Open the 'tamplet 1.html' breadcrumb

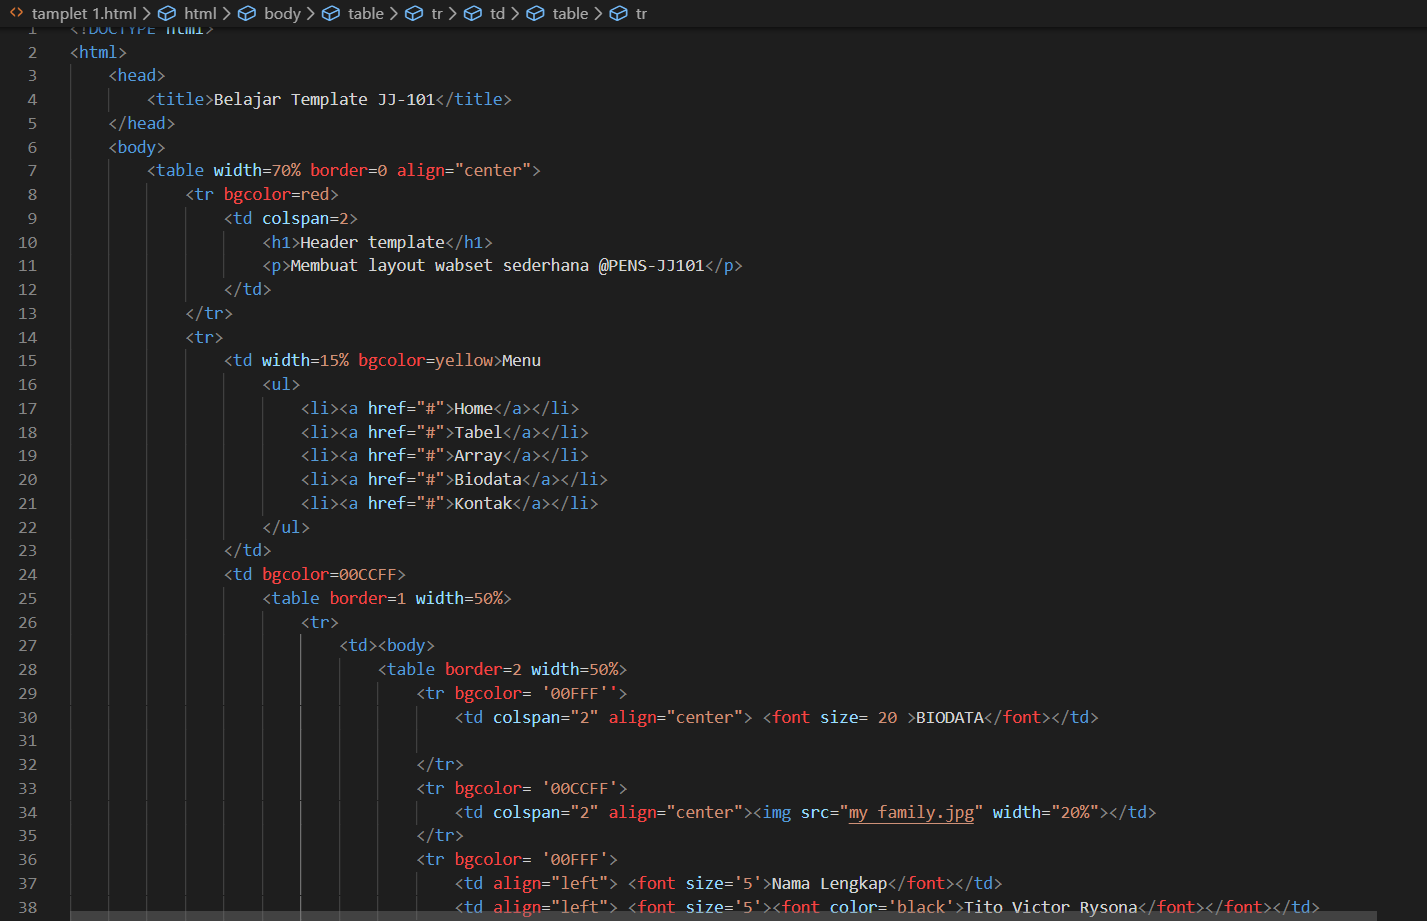click(84, 13)
